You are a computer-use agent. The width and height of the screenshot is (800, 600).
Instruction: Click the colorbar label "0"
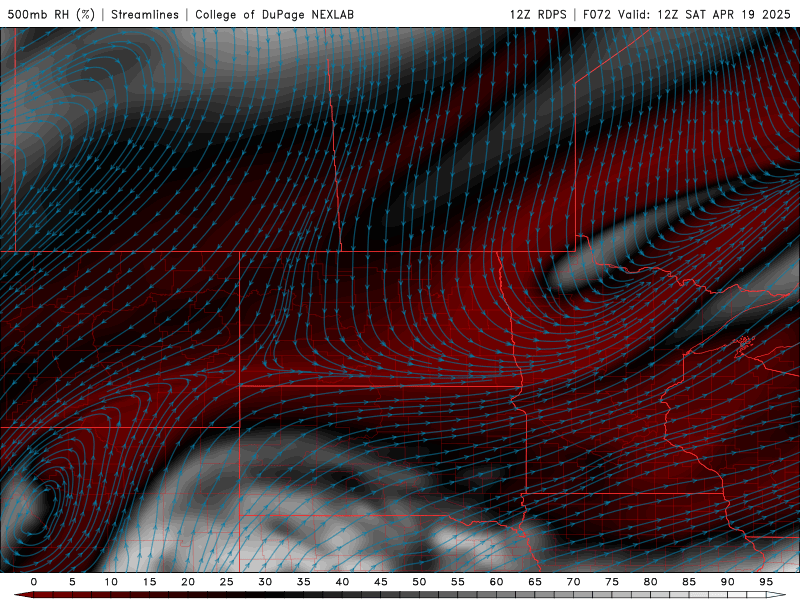(x=34, y=582)
